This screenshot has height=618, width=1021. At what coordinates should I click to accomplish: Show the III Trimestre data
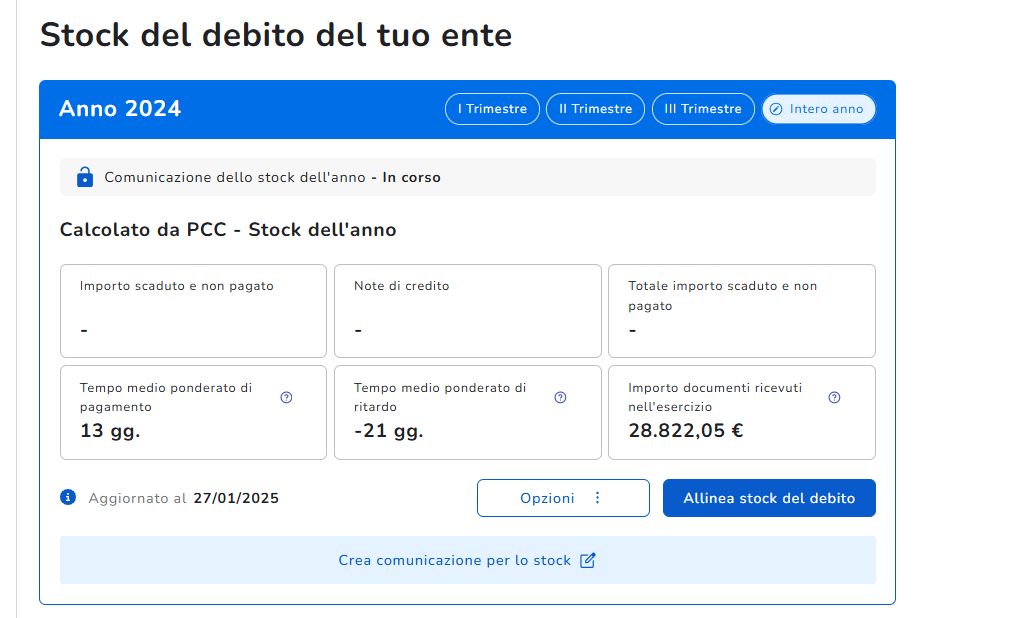point(703,109)
